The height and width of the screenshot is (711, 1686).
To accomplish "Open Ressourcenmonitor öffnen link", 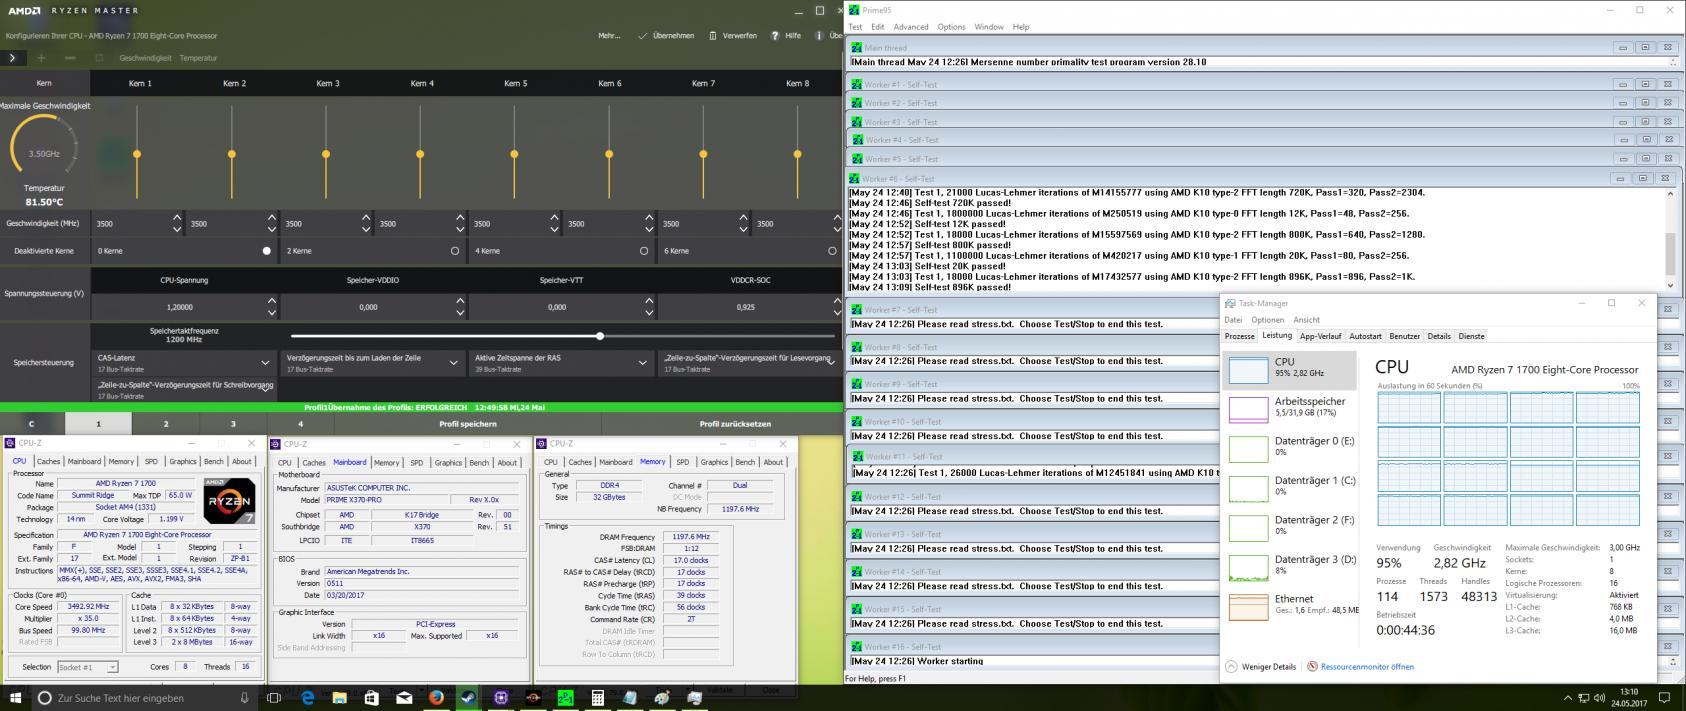I will pyautogui.click(x=1367, y=667).
